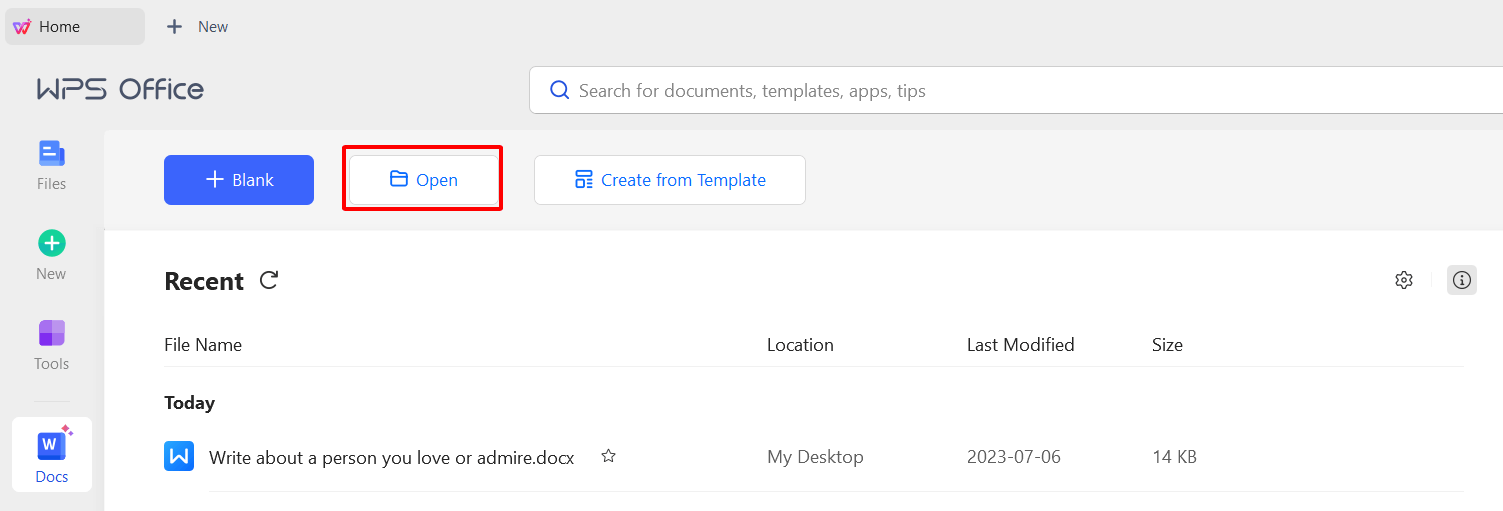The height and width of the screenshot is (511, 1503).
Task: Sort by File Name column header
Action: pos(203,345)
